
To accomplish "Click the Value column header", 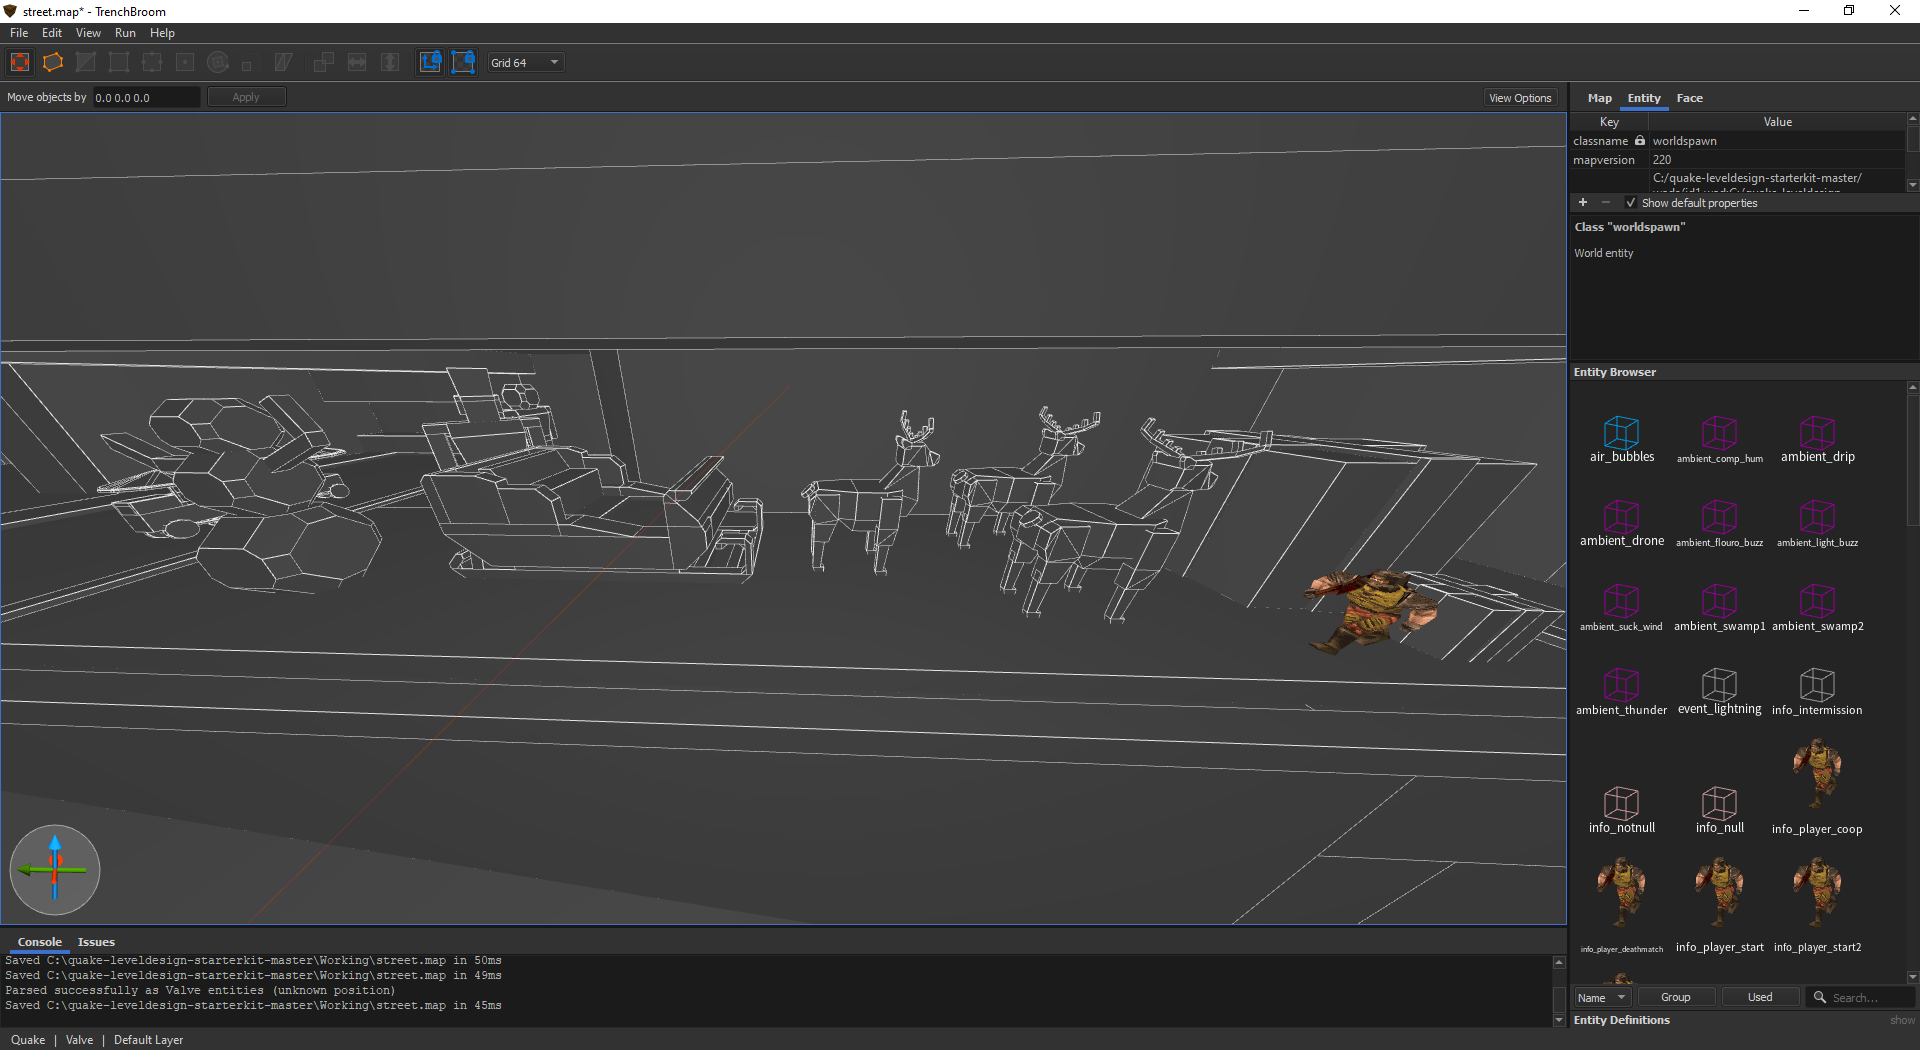I will (1778, 122).
